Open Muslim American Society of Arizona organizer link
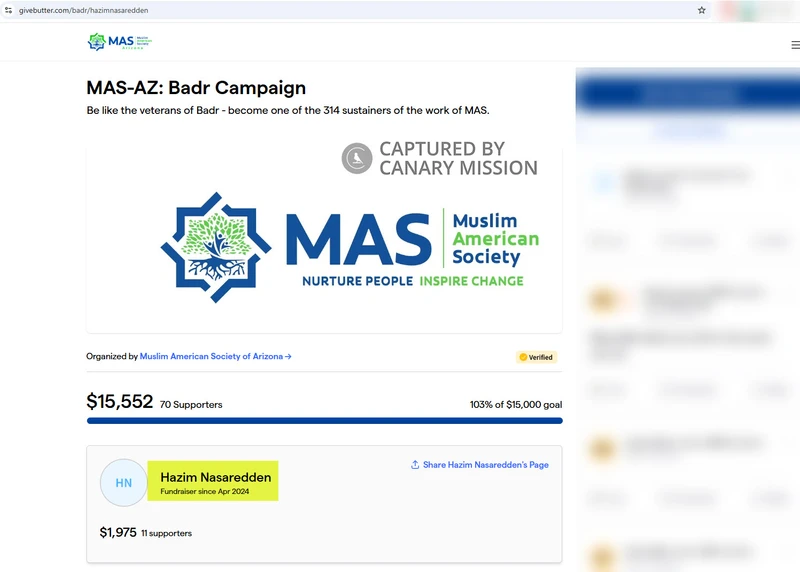Image resolution: width=800 pixels, height=572 pixels. point(211,357)
